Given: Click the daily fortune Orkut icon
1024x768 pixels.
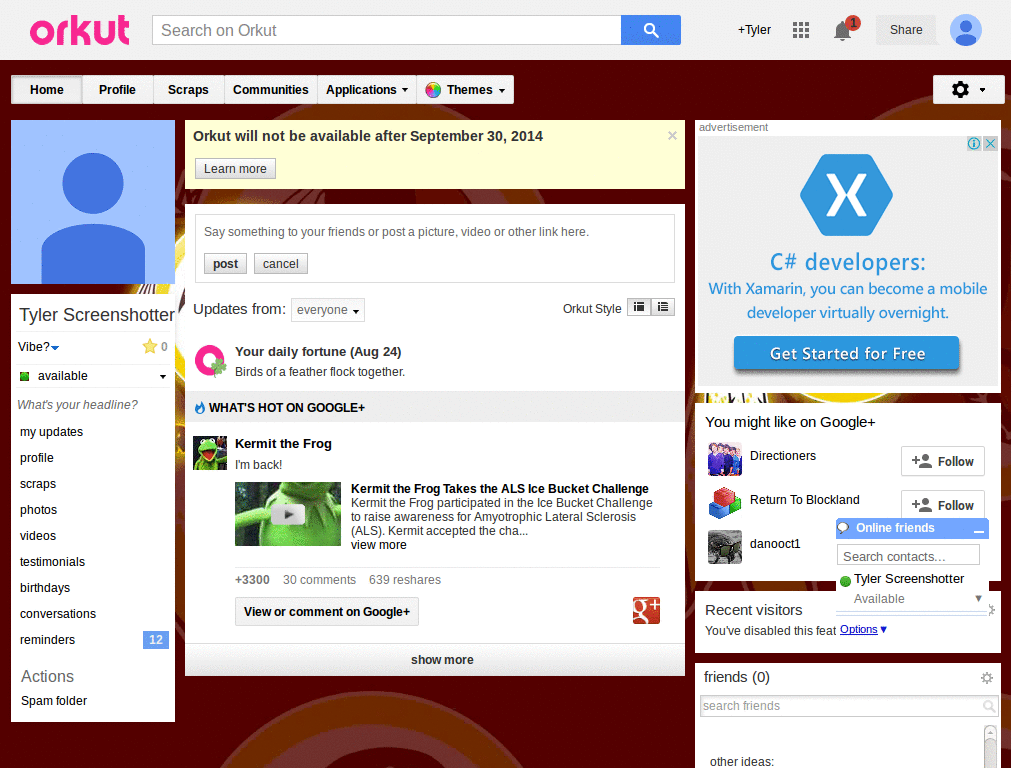Looking at the screenshot, I should [x=210, y=360].
